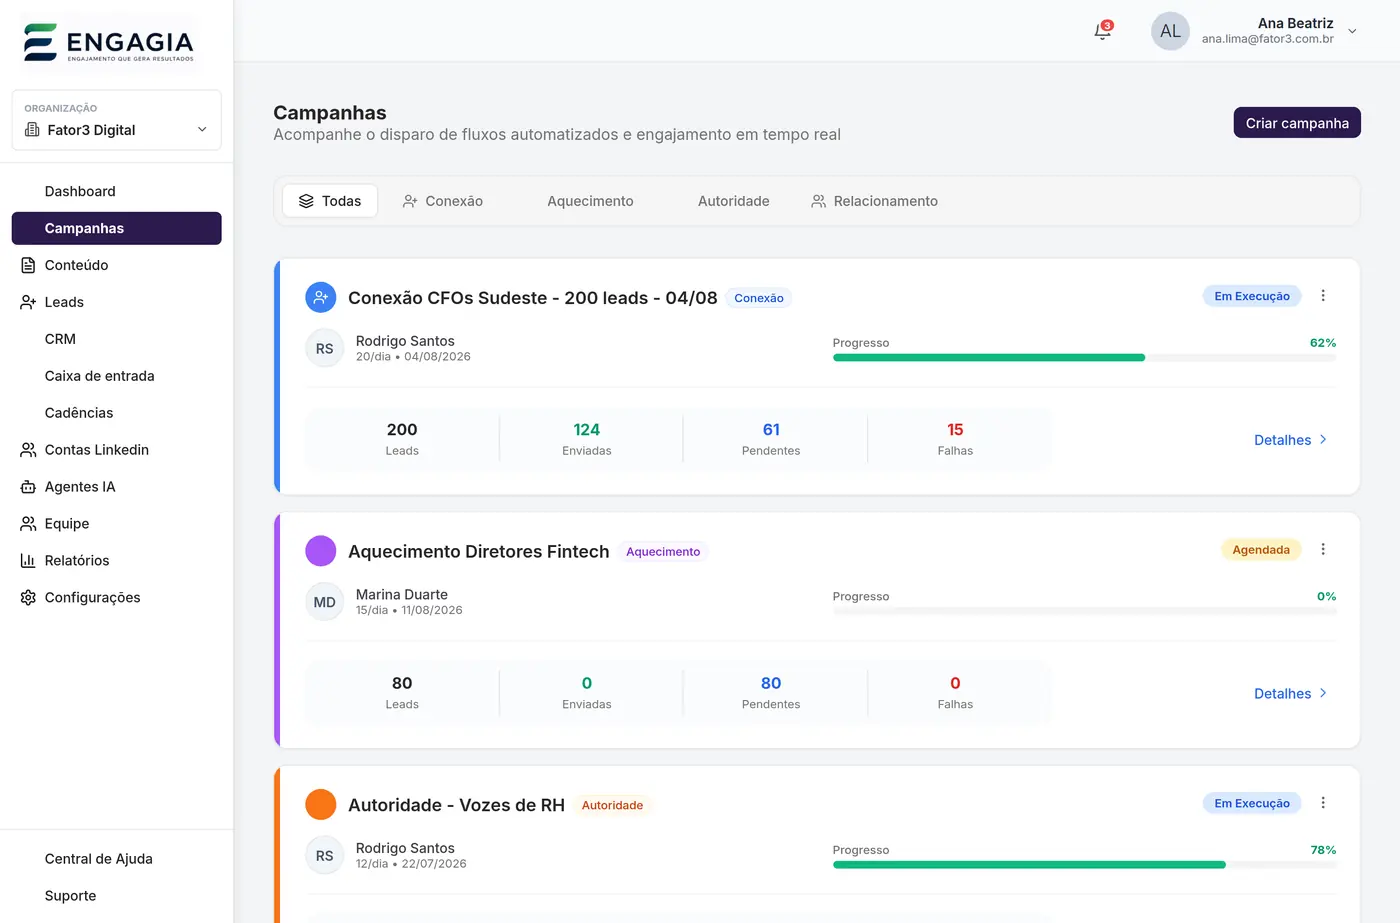Open Leads person-plus icon in sidebar
Screen dimensions: 1400x923
click(x=28, y=302)
